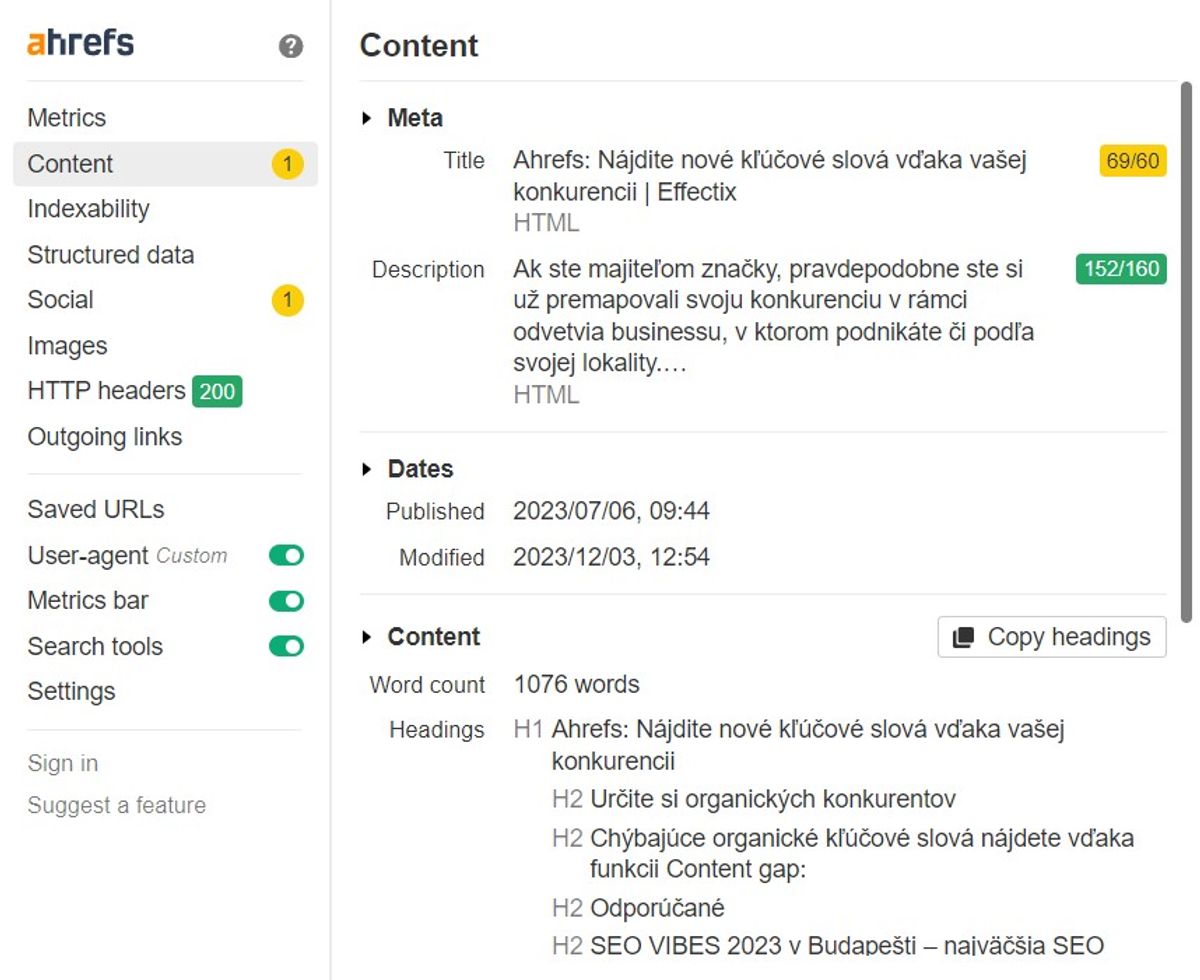1200x980 pixels.
Task: Open the HTTP headers section
Action: (106, 391)
